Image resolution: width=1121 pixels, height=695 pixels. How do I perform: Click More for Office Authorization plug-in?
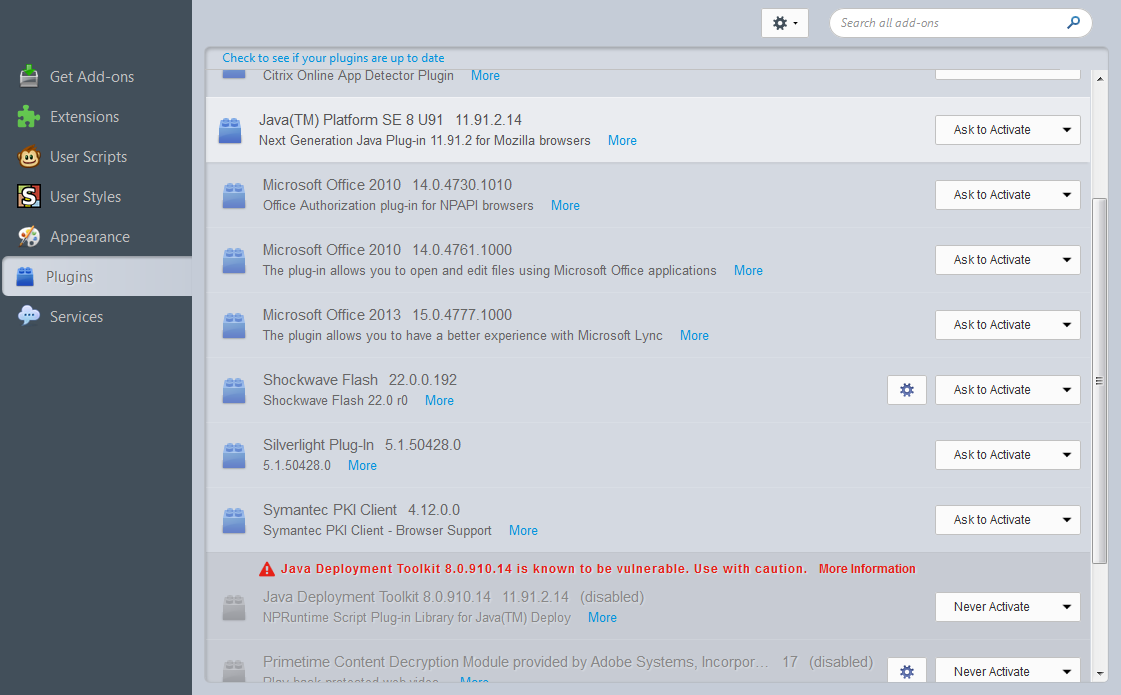click(x=565, y=206)
